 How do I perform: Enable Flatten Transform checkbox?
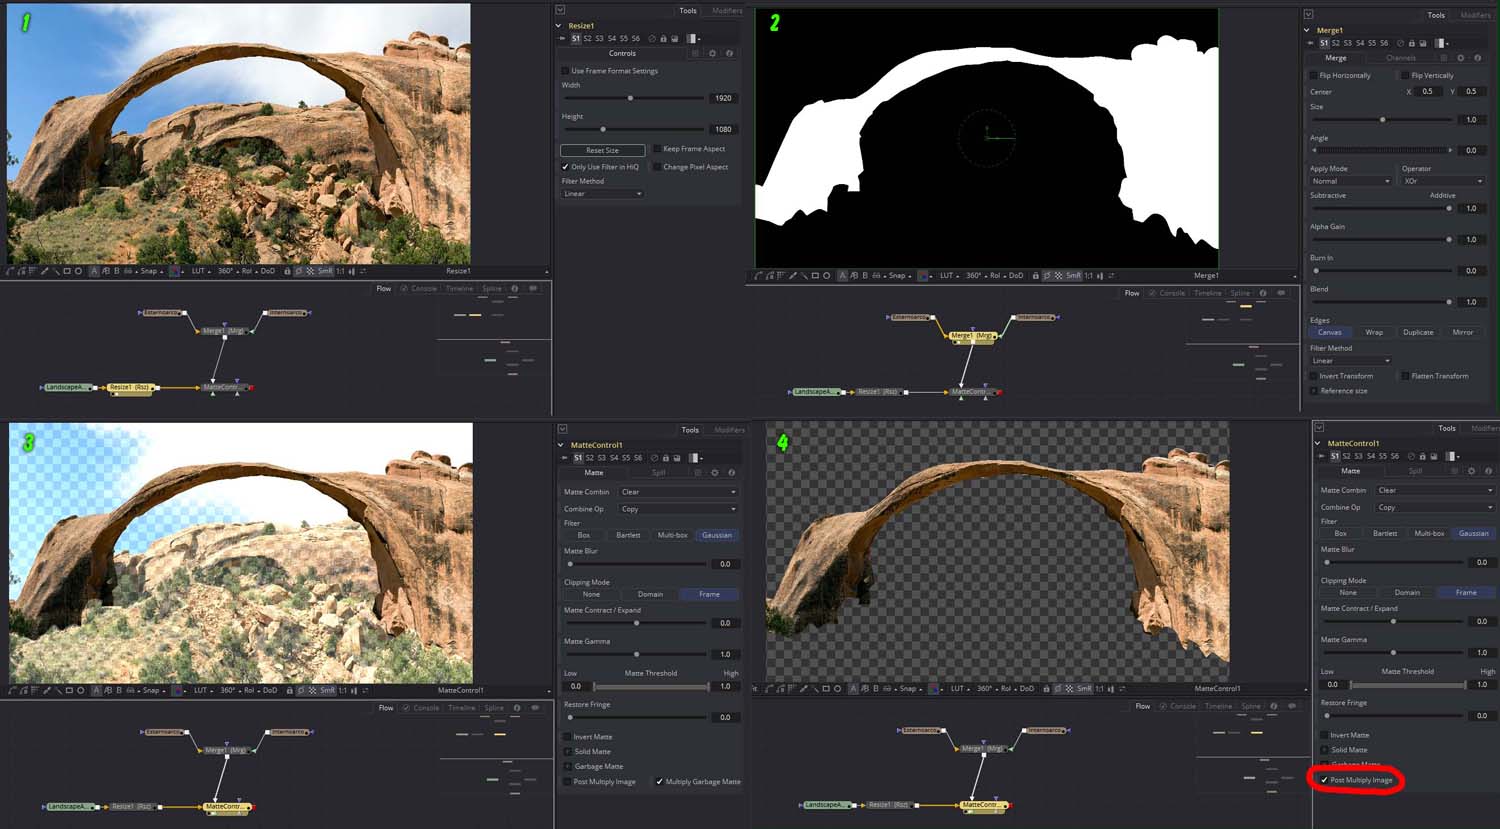coord(1405,376)
